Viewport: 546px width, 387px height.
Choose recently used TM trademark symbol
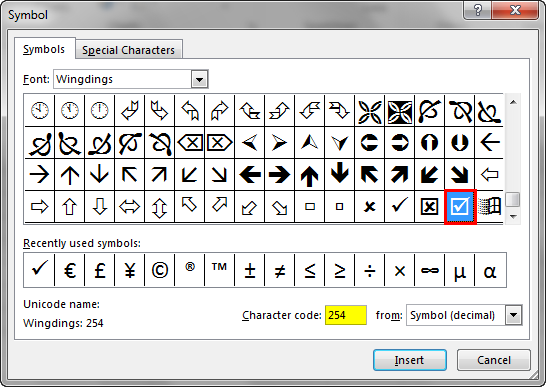coord(220,270)
